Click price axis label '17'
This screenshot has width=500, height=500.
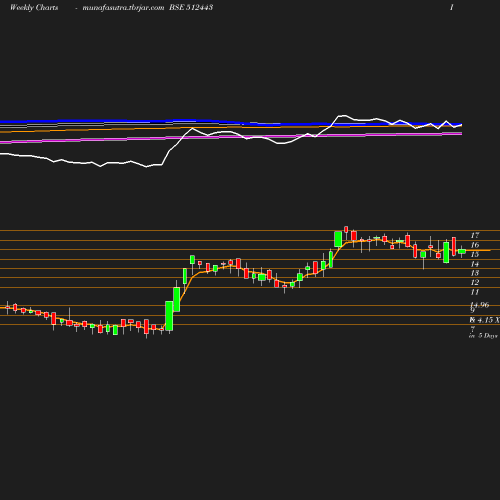coord(475,235)
